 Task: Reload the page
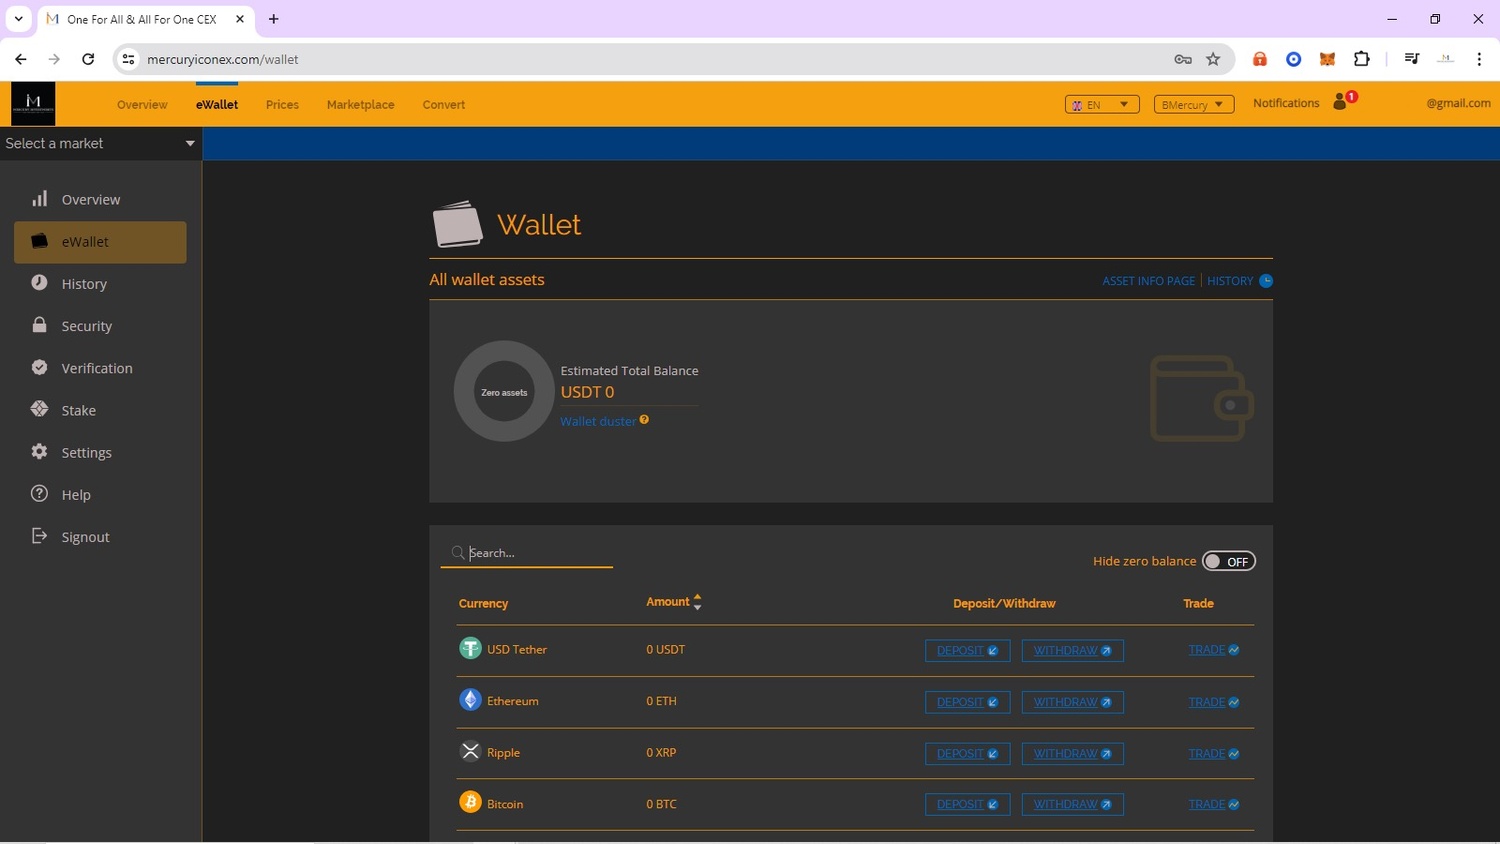[88, 59]
